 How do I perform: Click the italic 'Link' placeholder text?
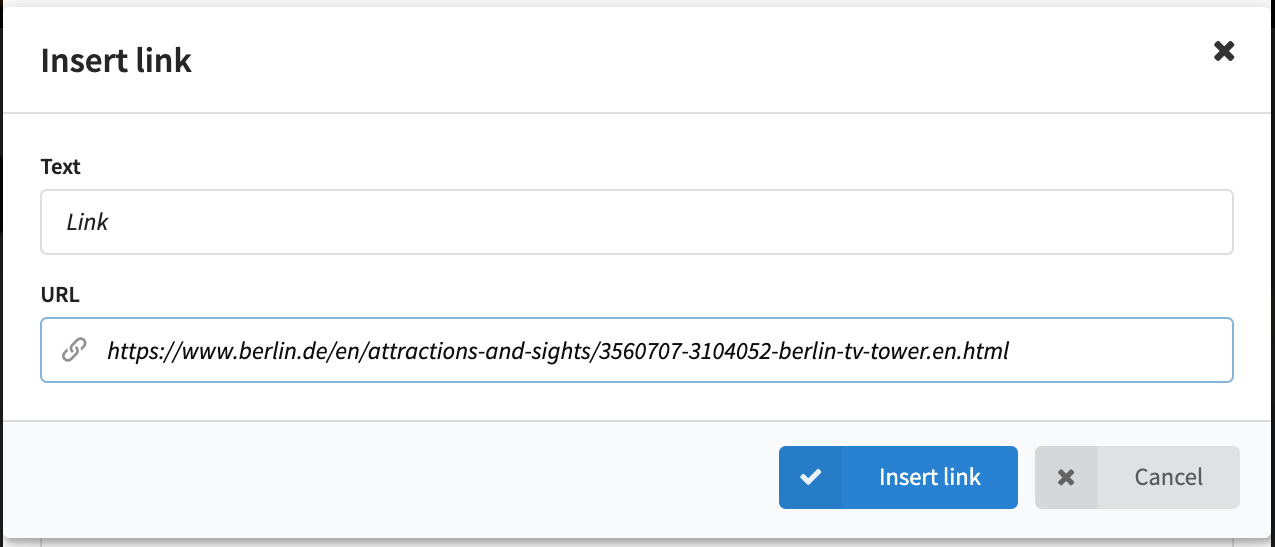tap(87, 222)
